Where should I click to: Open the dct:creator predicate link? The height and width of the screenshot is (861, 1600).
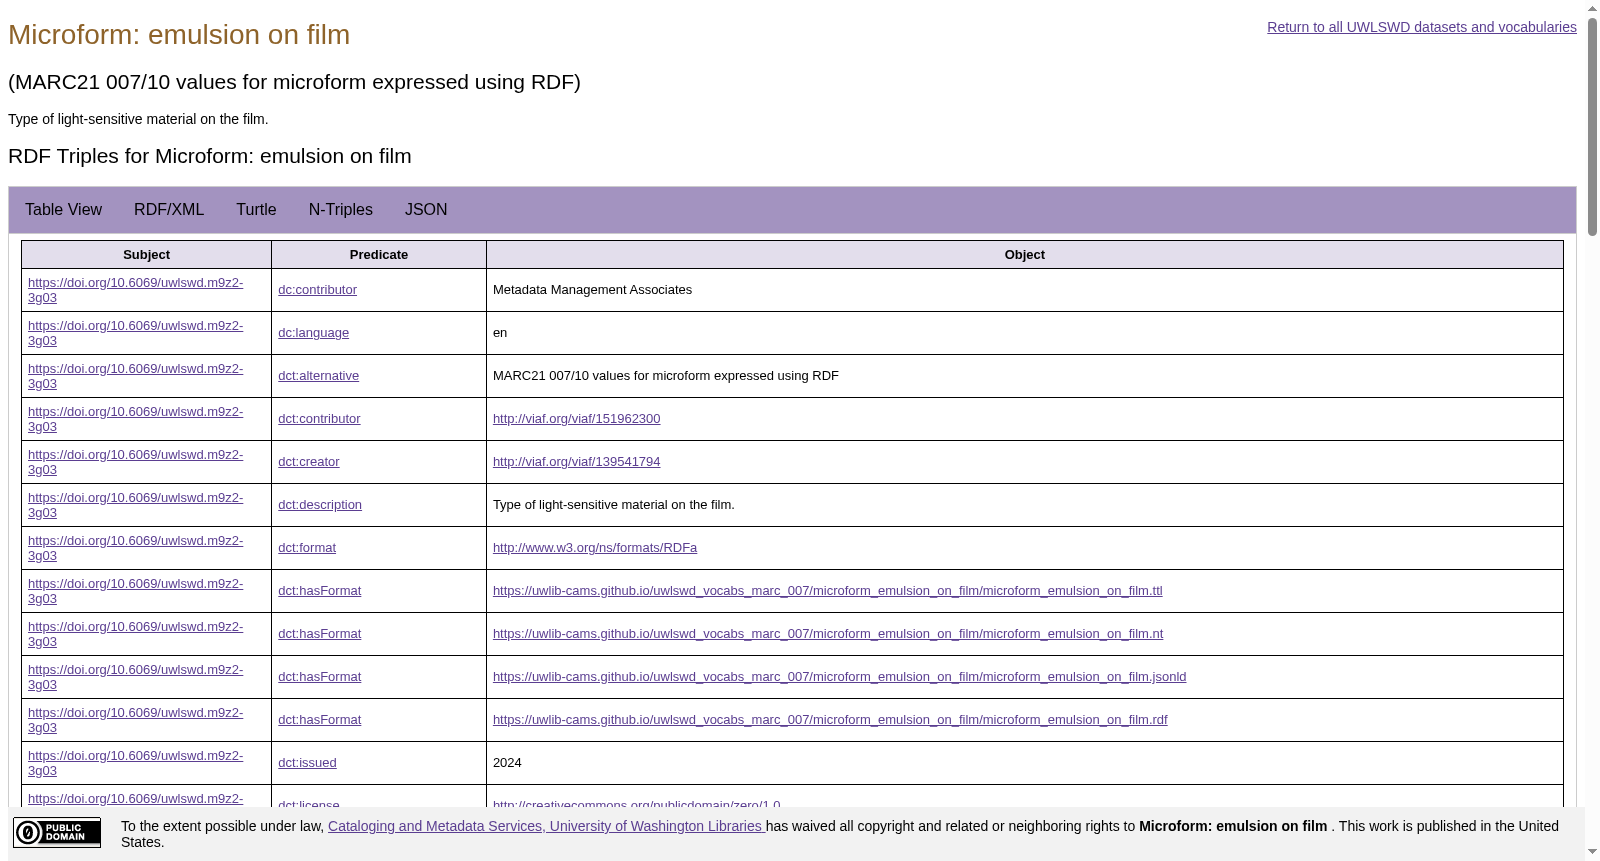(x=308, y=462)
